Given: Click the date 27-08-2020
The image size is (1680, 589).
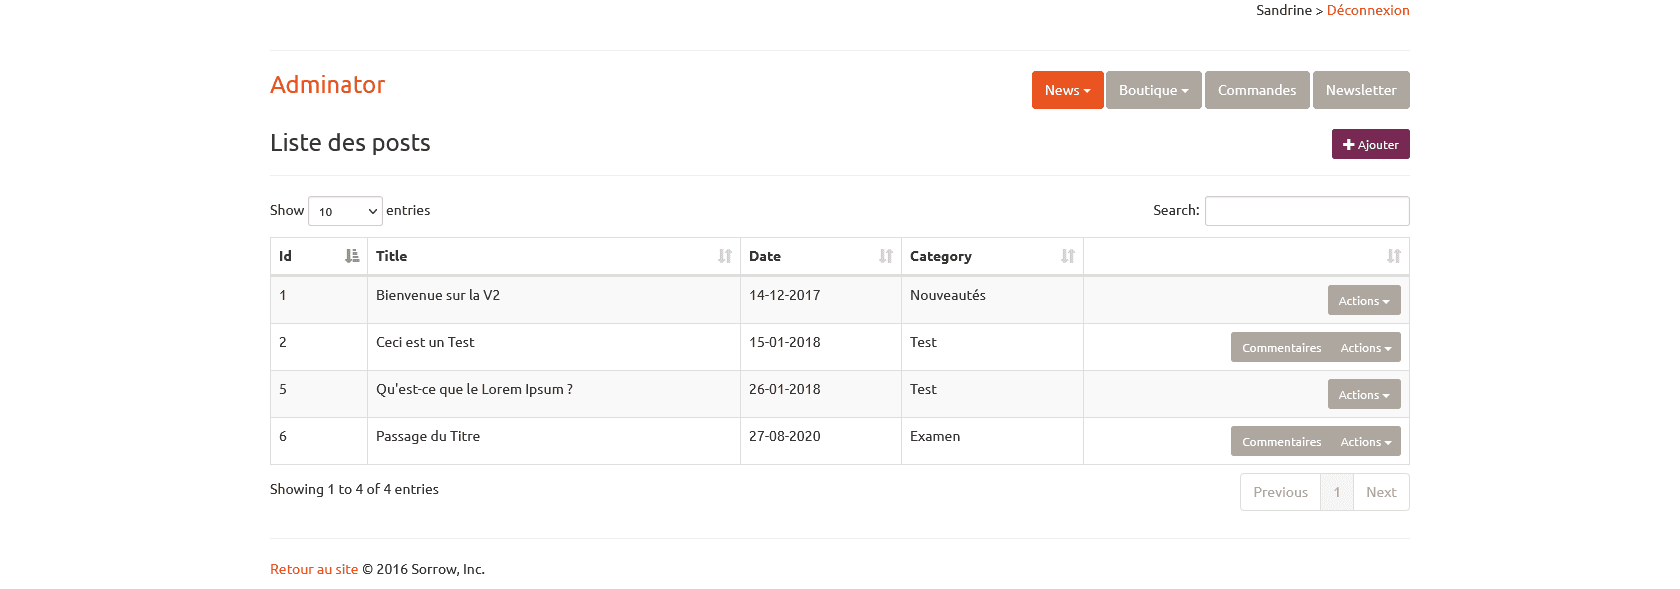Looking at the screenshot, I should pos(784,436).
